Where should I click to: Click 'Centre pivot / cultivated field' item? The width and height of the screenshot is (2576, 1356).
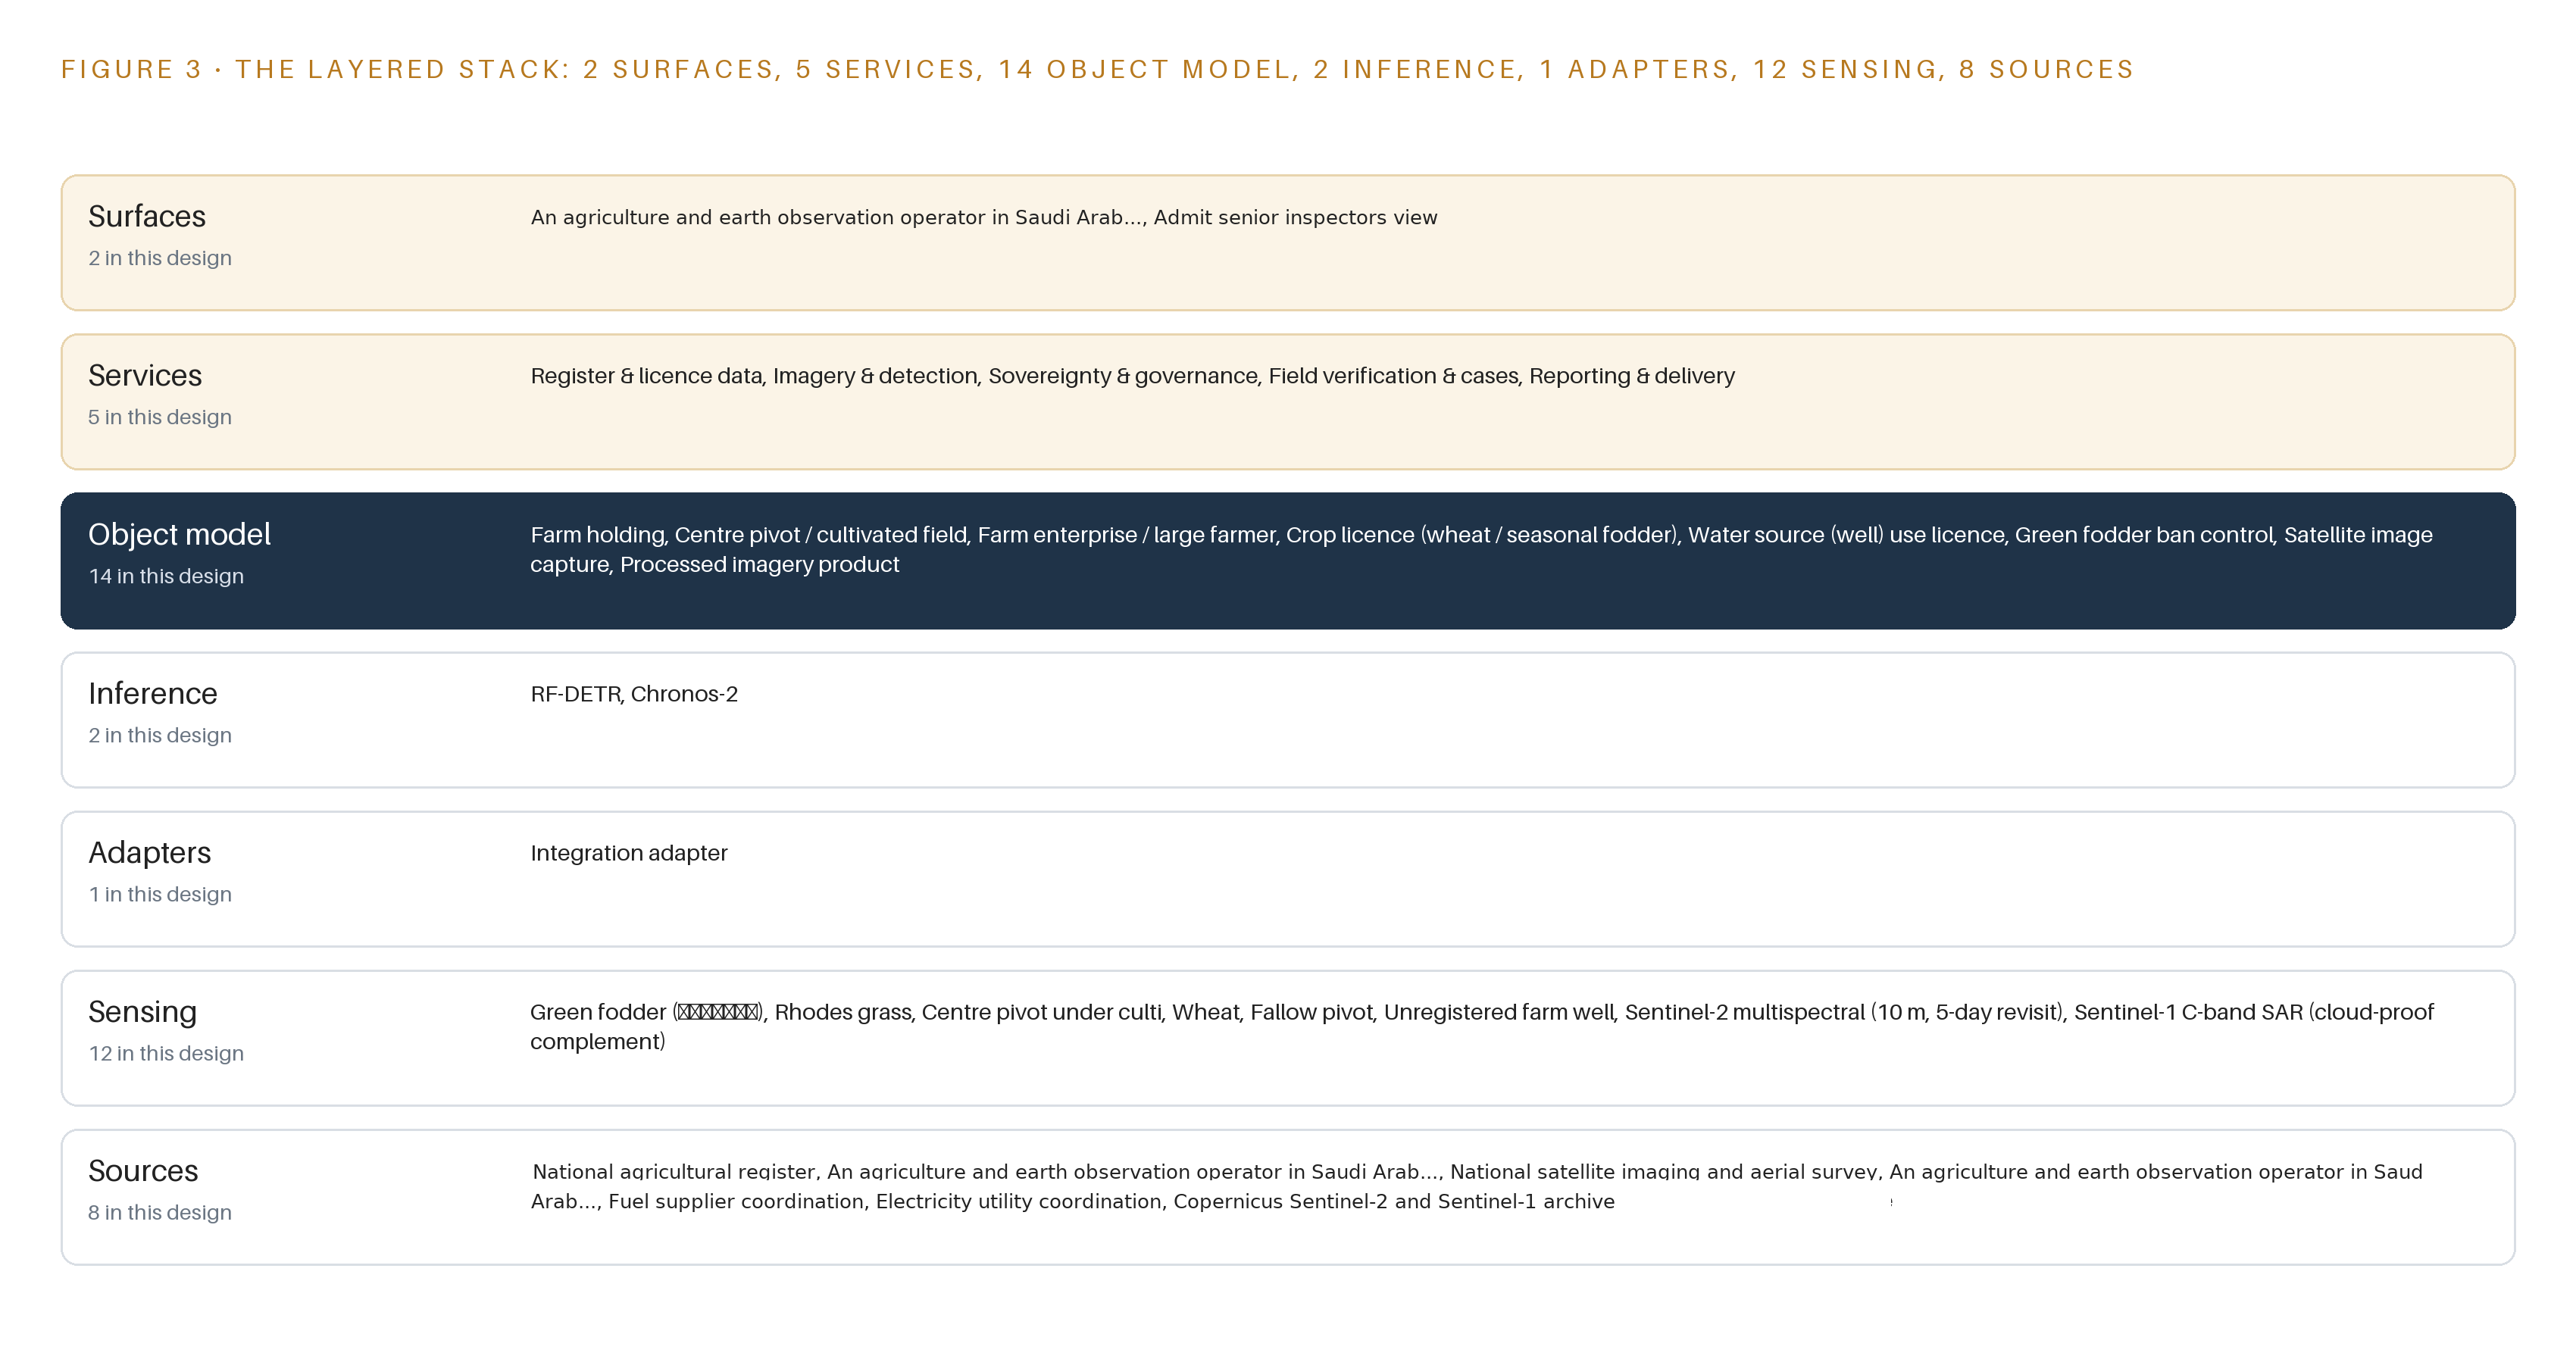(821, 535)
